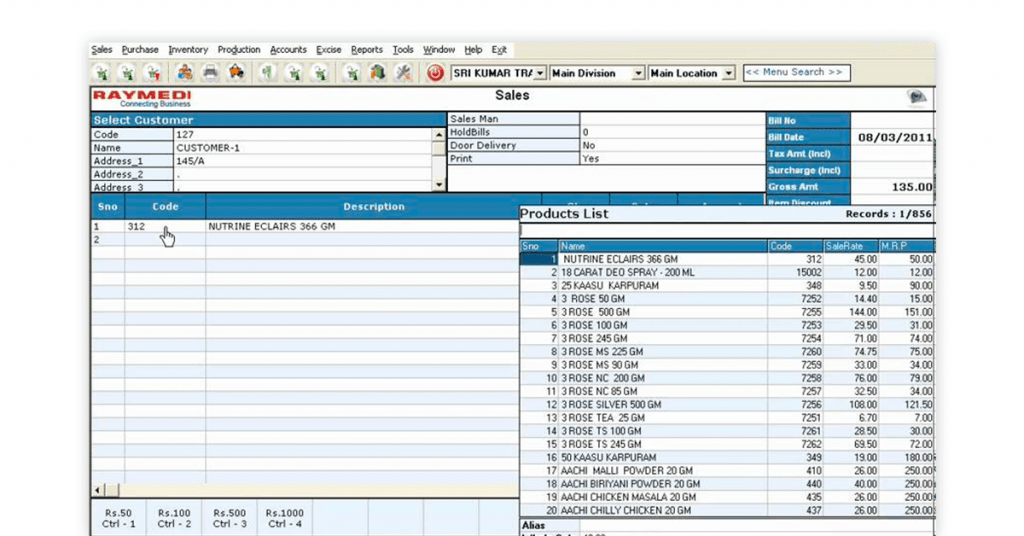
Task: Click the sales grid horizontal scrollbar left arrow
Action: click(97, 490)
